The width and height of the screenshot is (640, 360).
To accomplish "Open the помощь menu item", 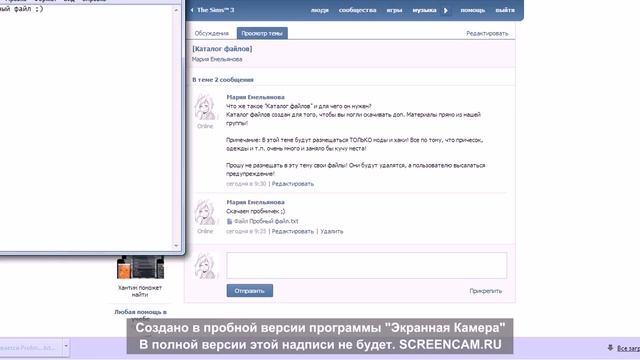I will pyautogui.click(x=473, y=10).
